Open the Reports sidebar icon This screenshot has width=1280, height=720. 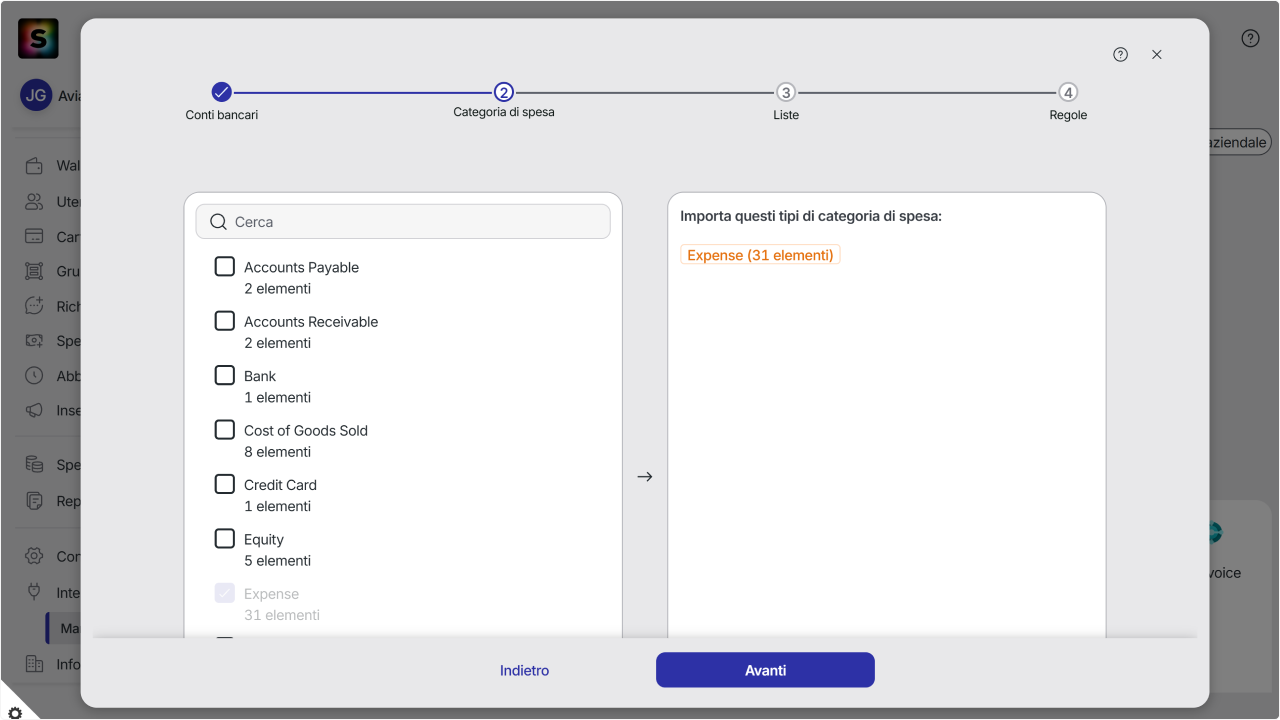(x=35, y=501)
